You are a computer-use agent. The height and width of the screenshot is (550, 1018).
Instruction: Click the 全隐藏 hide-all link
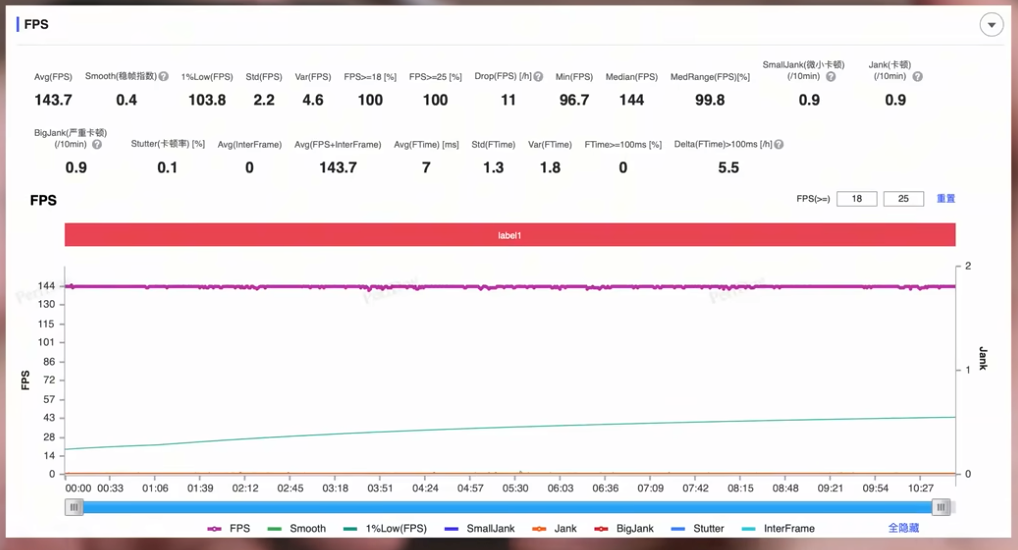(903, 528)
